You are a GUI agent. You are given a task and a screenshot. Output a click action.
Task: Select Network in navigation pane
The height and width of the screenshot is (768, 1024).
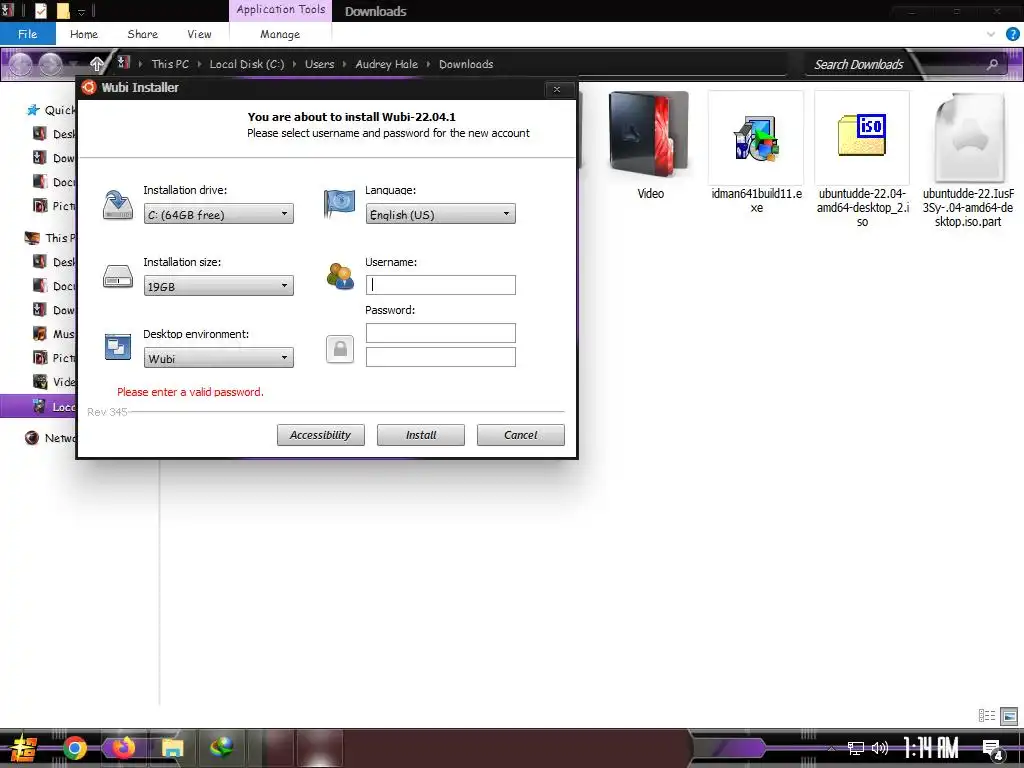(x=50, y=438)
